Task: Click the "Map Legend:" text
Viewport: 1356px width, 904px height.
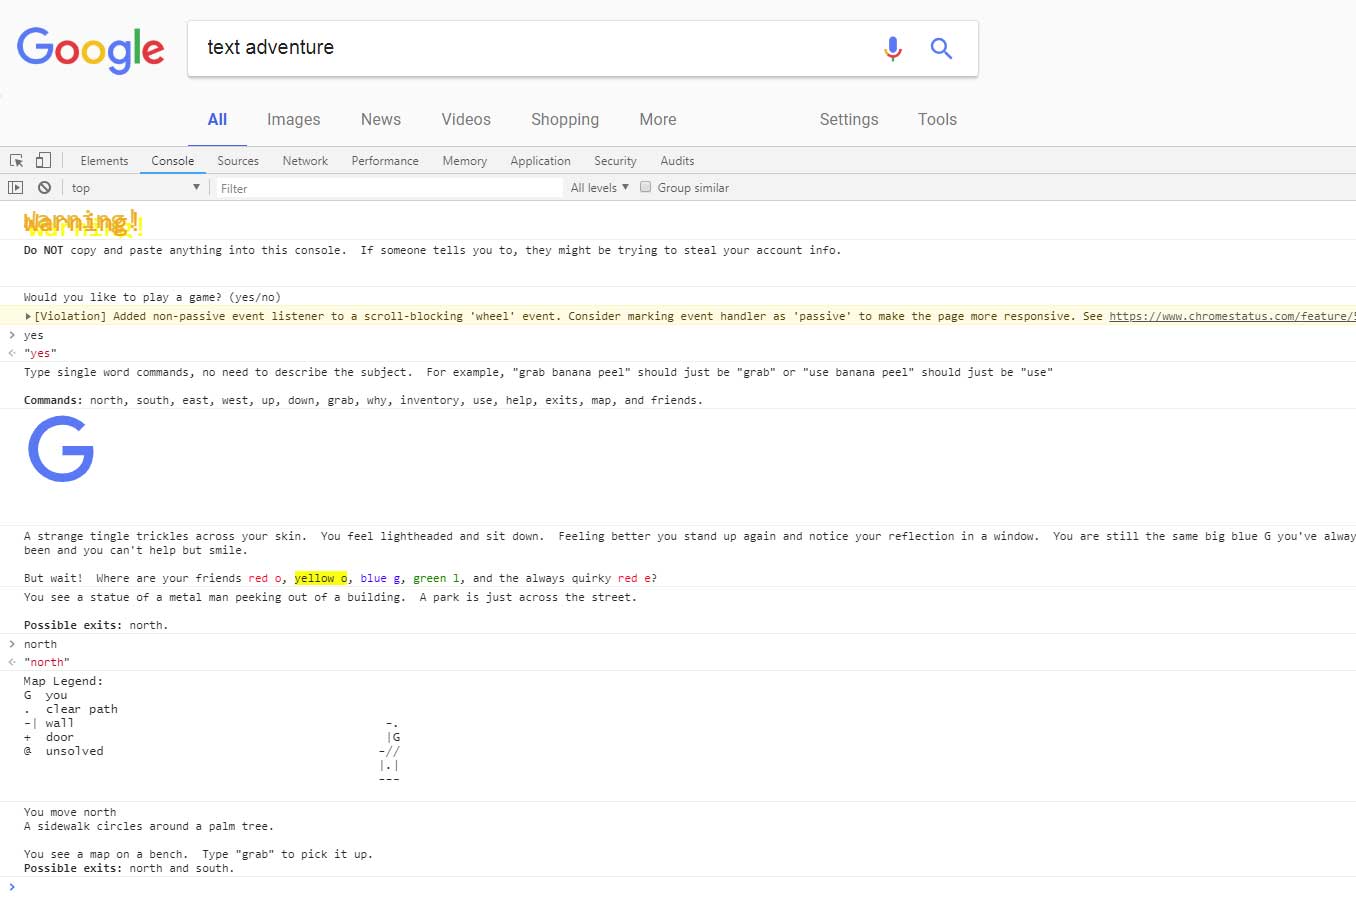Action: (x=63, y=681)
